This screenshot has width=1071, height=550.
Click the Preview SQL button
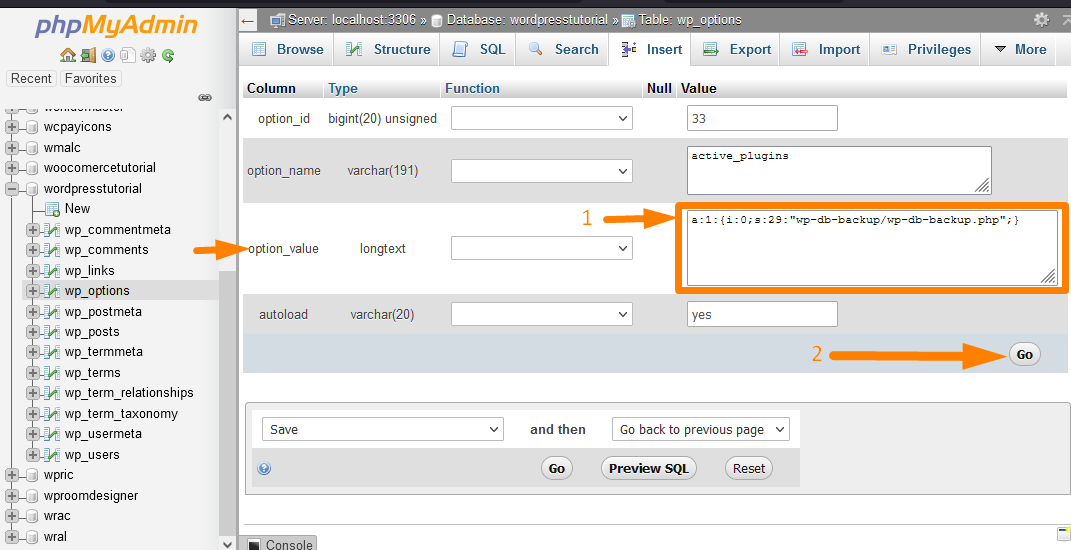pyautogui.click(x=649, y=469)
